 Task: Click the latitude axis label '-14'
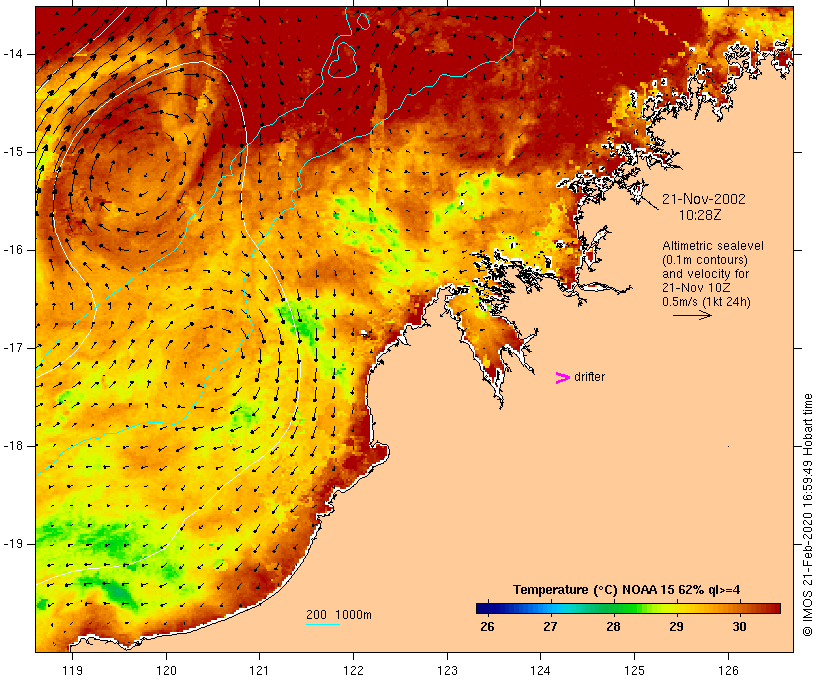[x=13, y=54]
